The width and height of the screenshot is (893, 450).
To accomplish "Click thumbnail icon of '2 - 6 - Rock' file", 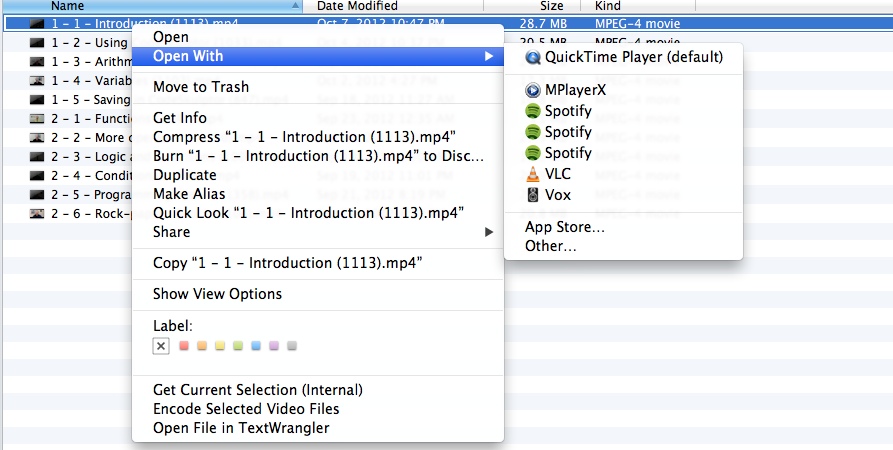I will pyautogui.click(x=37, y=213).
